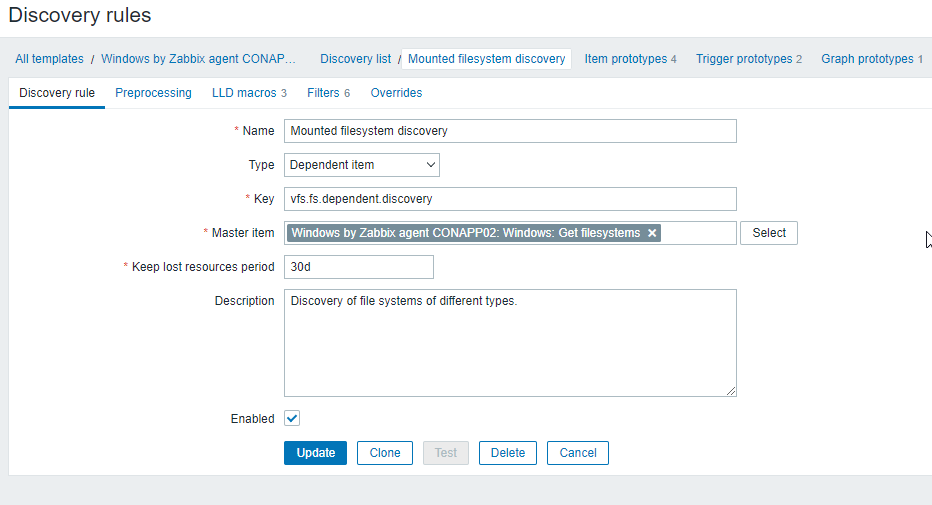Open Item prototypes link

click(x=630, y=59)
